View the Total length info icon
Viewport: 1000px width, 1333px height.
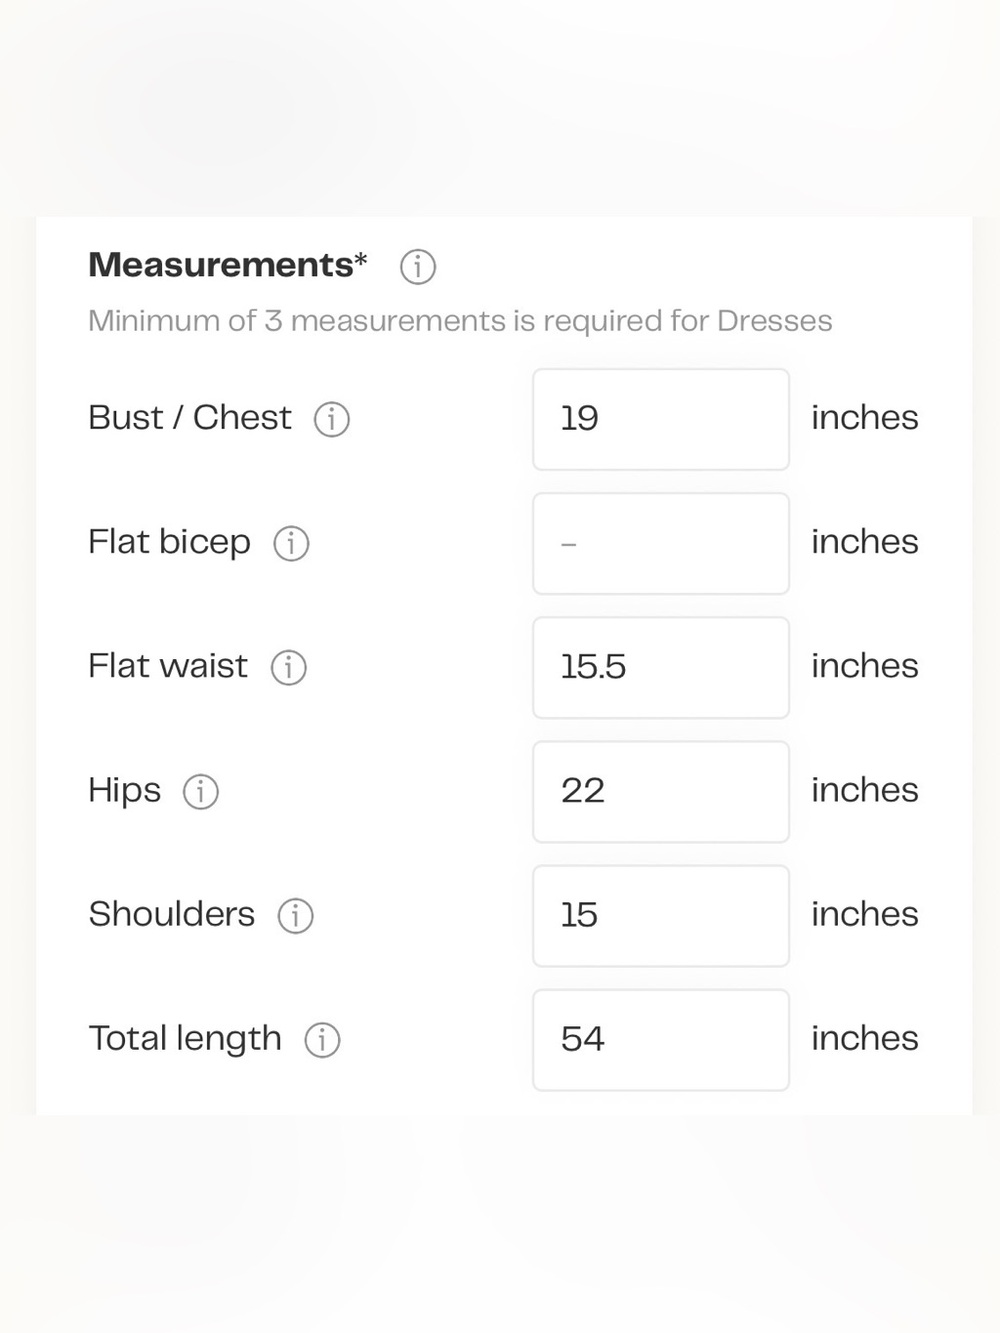(322, 1040)
